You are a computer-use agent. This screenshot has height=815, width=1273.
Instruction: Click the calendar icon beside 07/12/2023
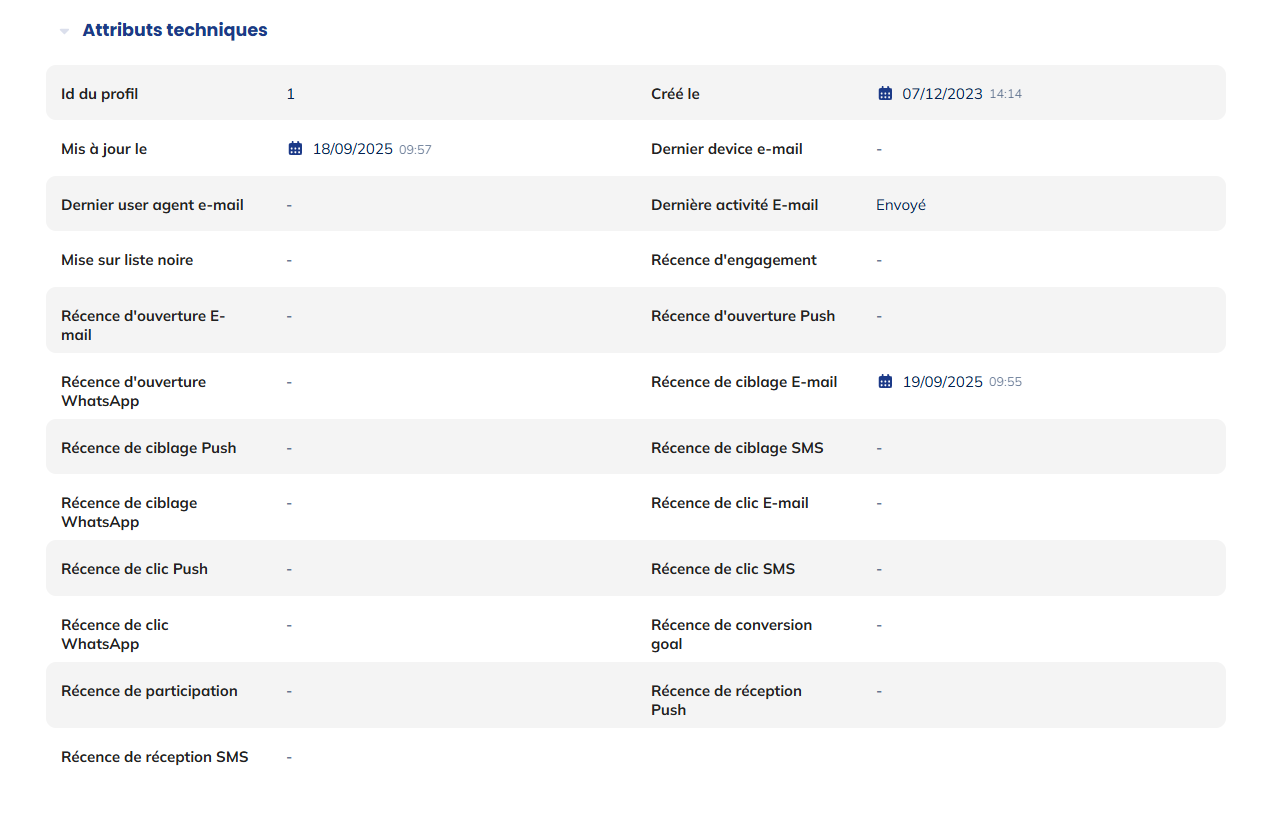(885, 94)
